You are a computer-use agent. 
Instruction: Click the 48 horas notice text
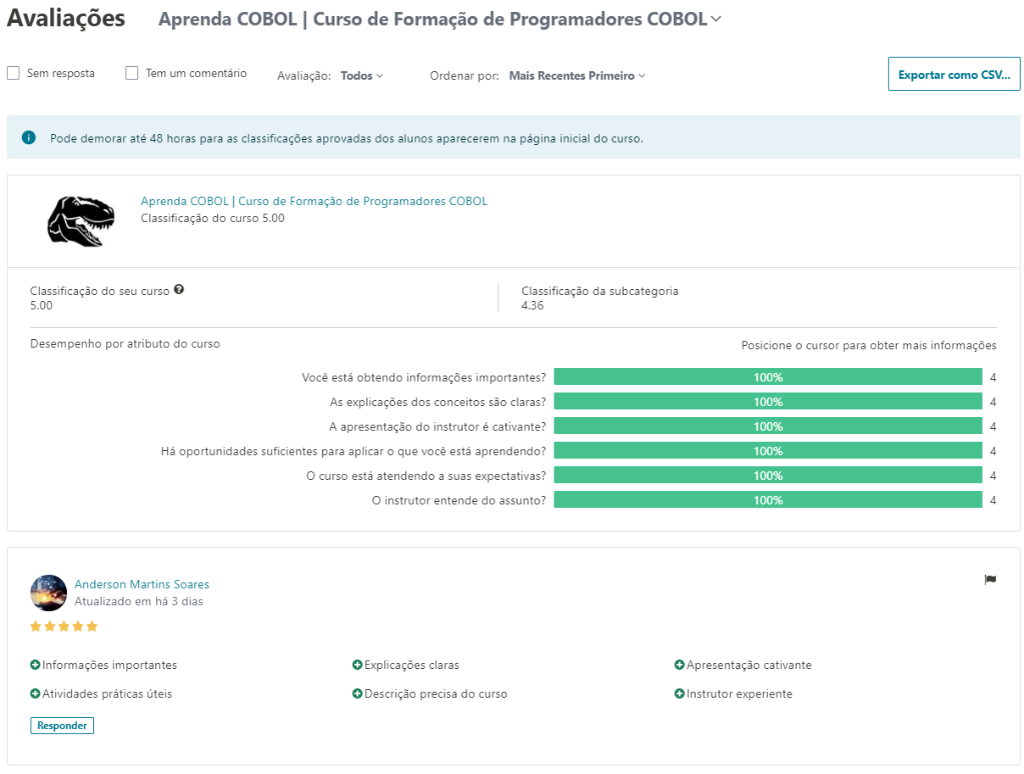click(346, 138)
